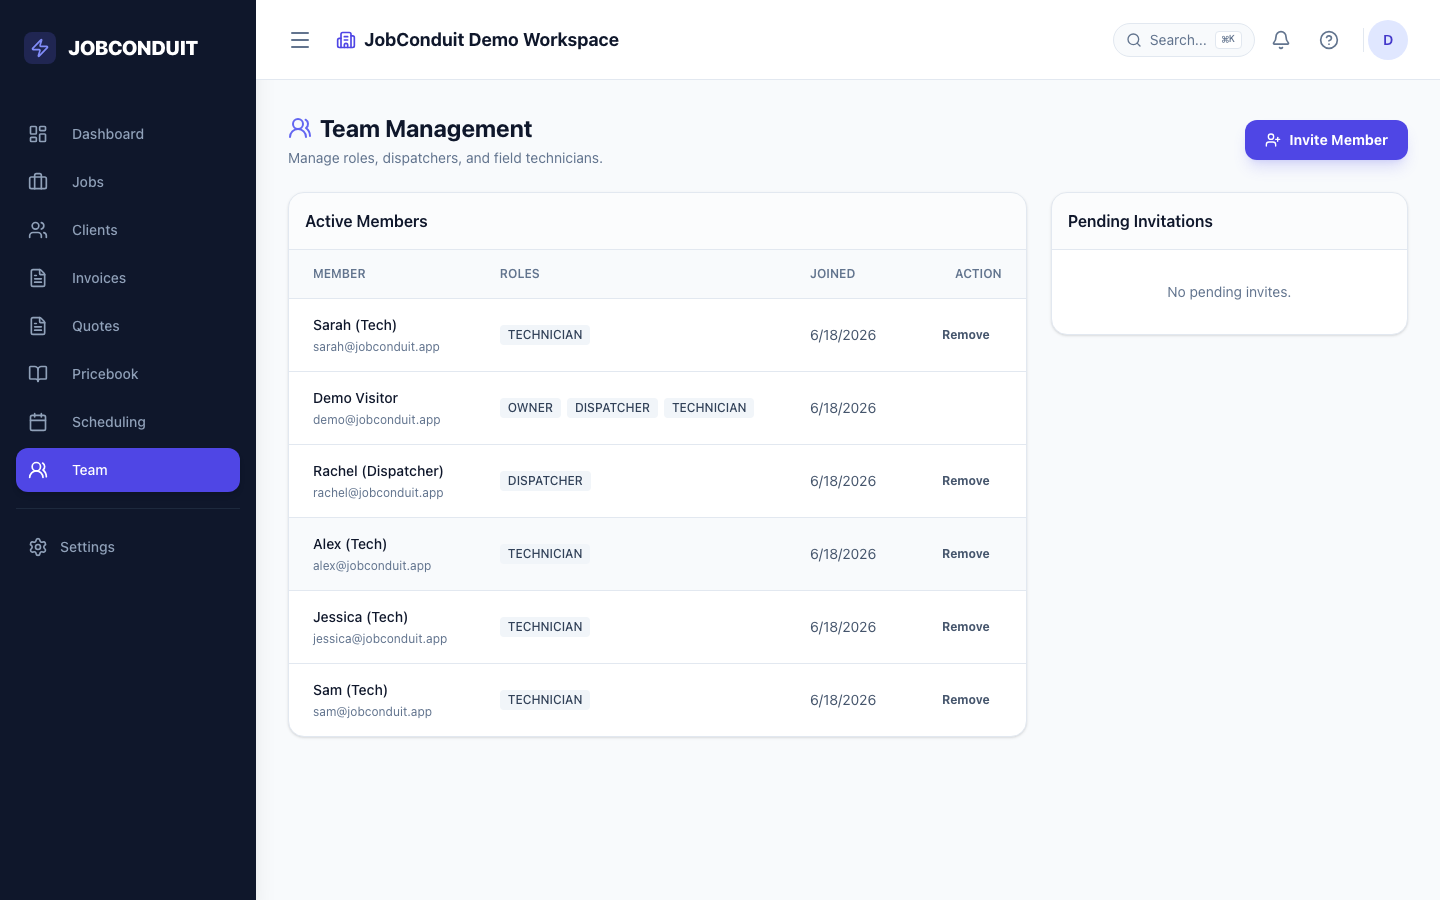Click the name Rachel (Dispatcher)
Viewport: 1440px width, 900px height.
(x=378, y=471)
